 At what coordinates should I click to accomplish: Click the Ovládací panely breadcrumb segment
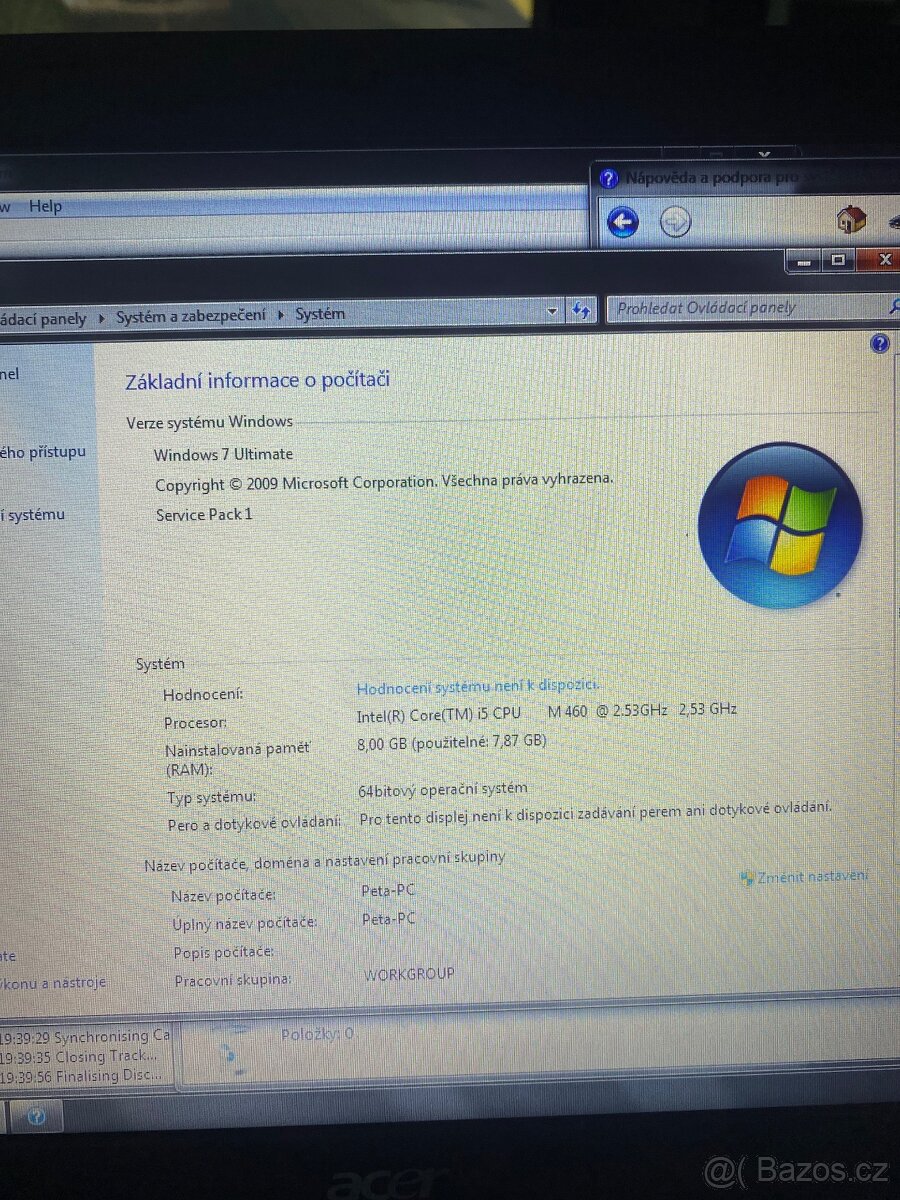pyautogui.click(x=44, y=319)
